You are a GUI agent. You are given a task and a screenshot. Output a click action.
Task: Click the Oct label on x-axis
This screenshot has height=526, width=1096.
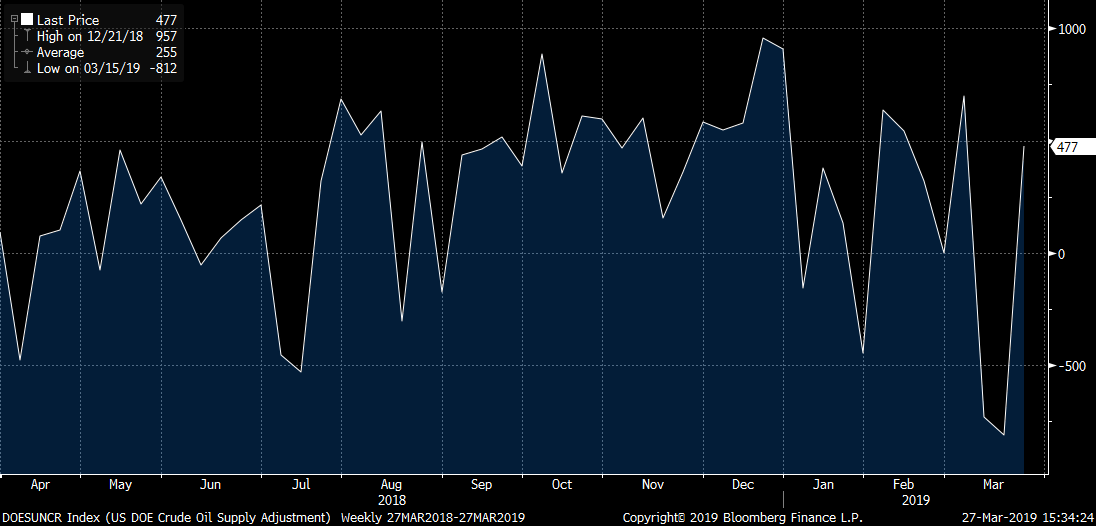point(561,485)
